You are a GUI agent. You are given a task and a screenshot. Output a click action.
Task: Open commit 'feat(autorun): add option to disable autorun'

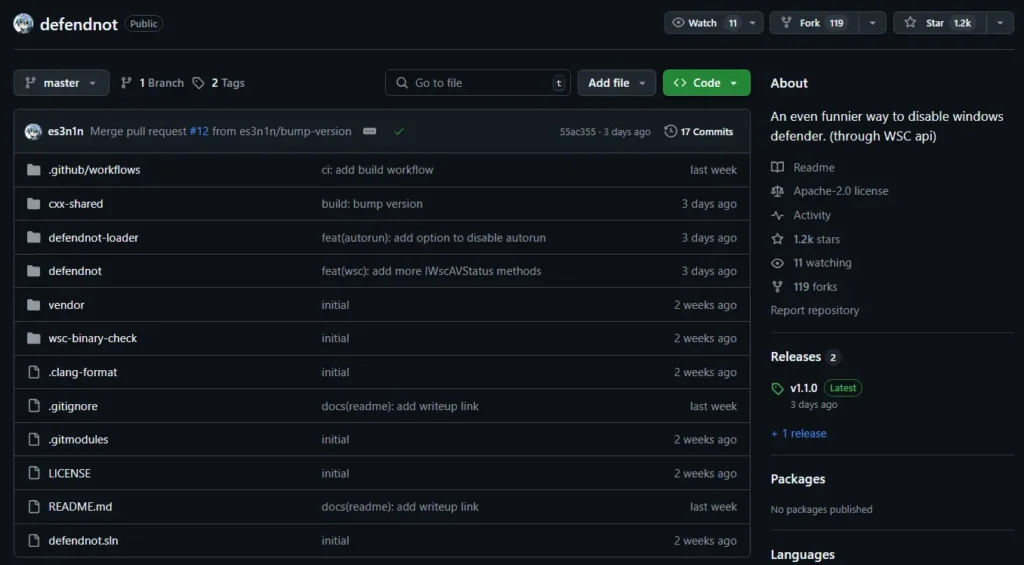tap(434, 238)
